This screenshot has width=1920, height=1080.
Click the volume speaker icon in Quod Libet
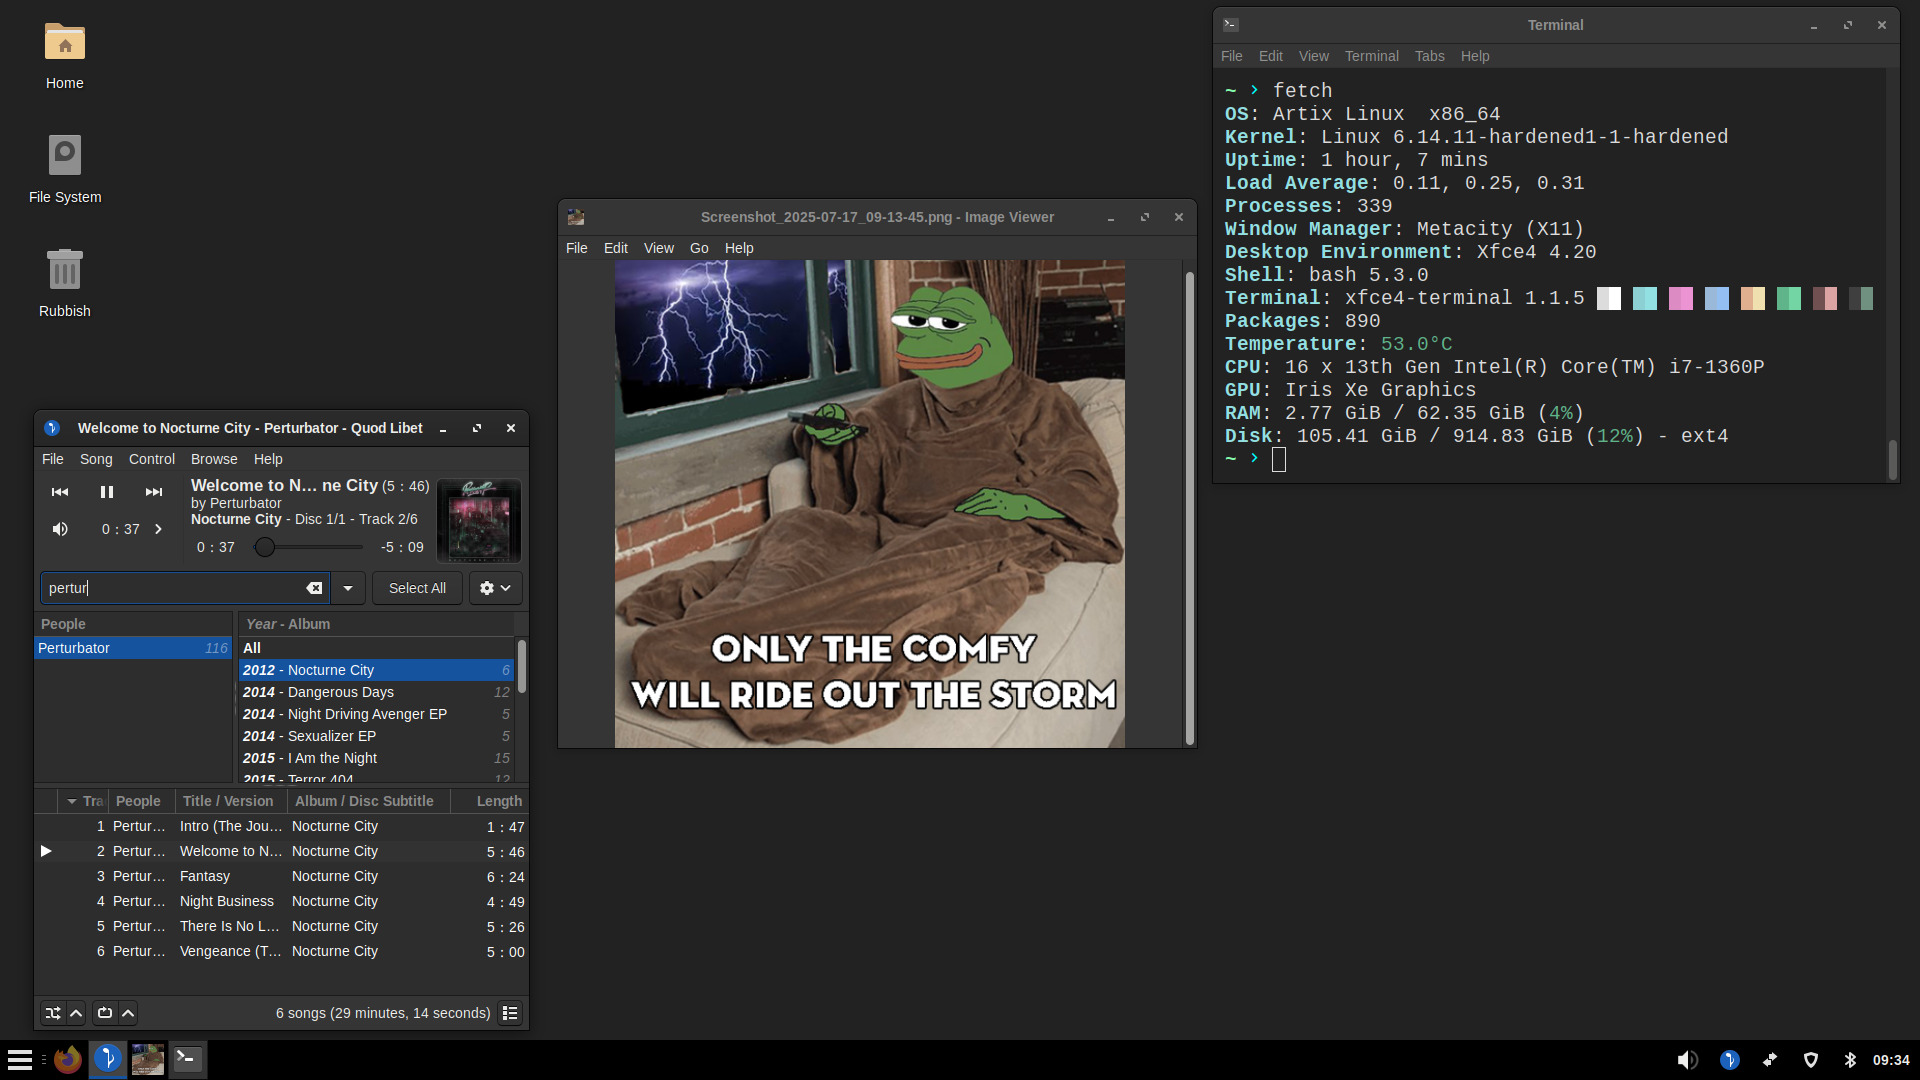click(x=60, y=529)
